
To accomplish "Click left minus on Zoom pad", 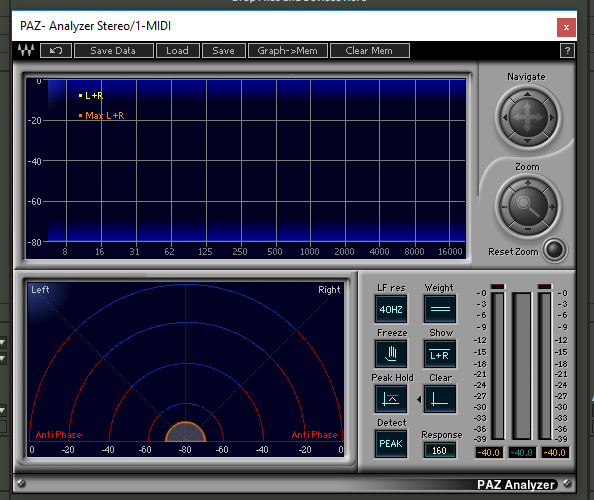I will click(x=504, y=207).
